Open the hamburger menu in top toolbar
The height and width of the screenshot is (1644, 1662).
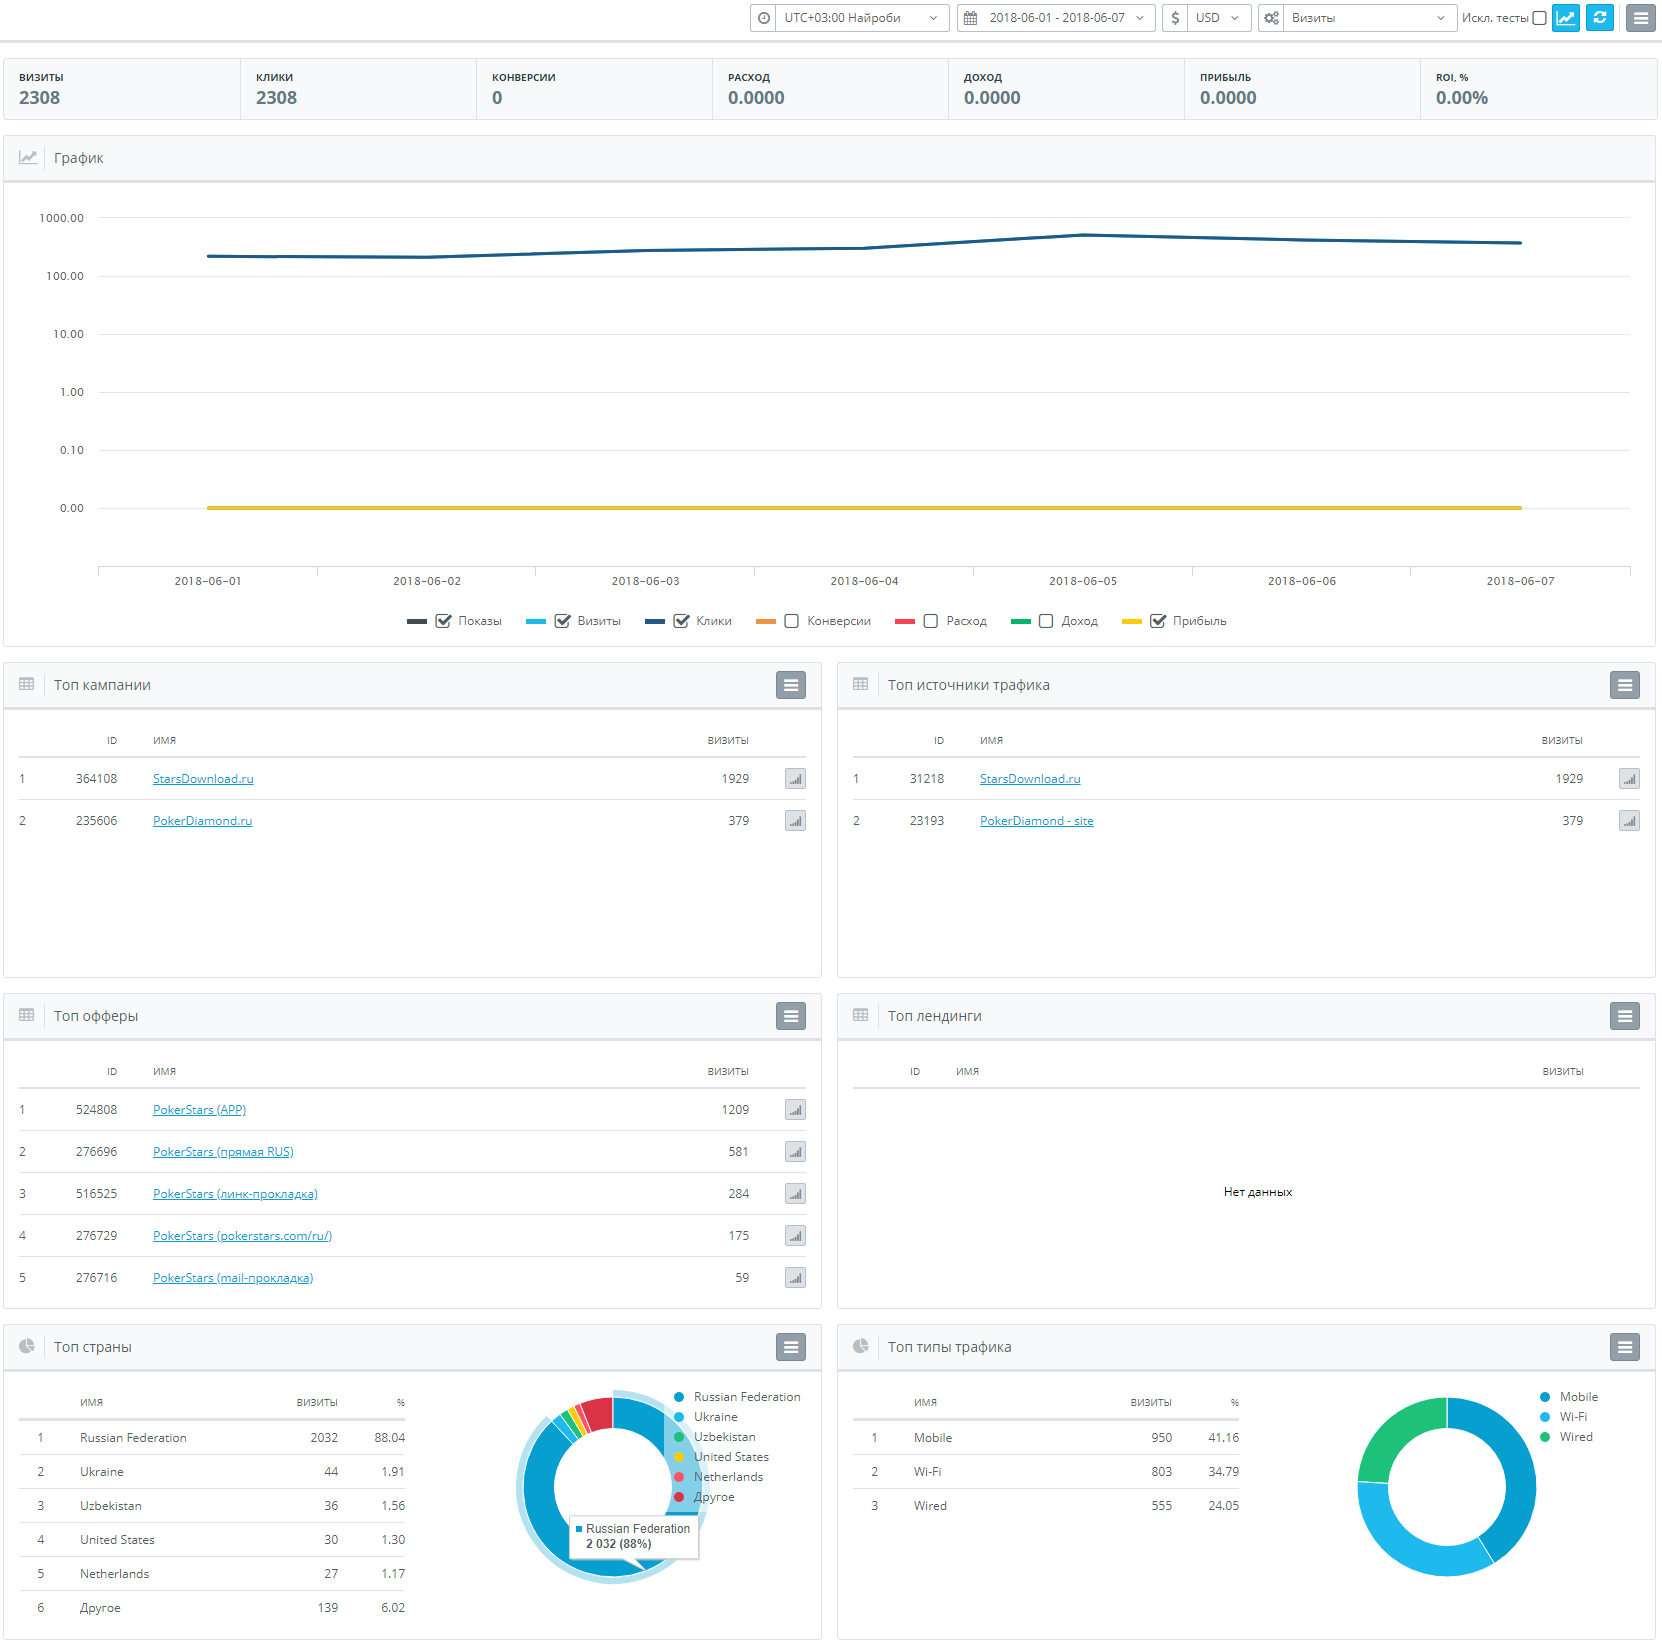tap(1640, 18)
